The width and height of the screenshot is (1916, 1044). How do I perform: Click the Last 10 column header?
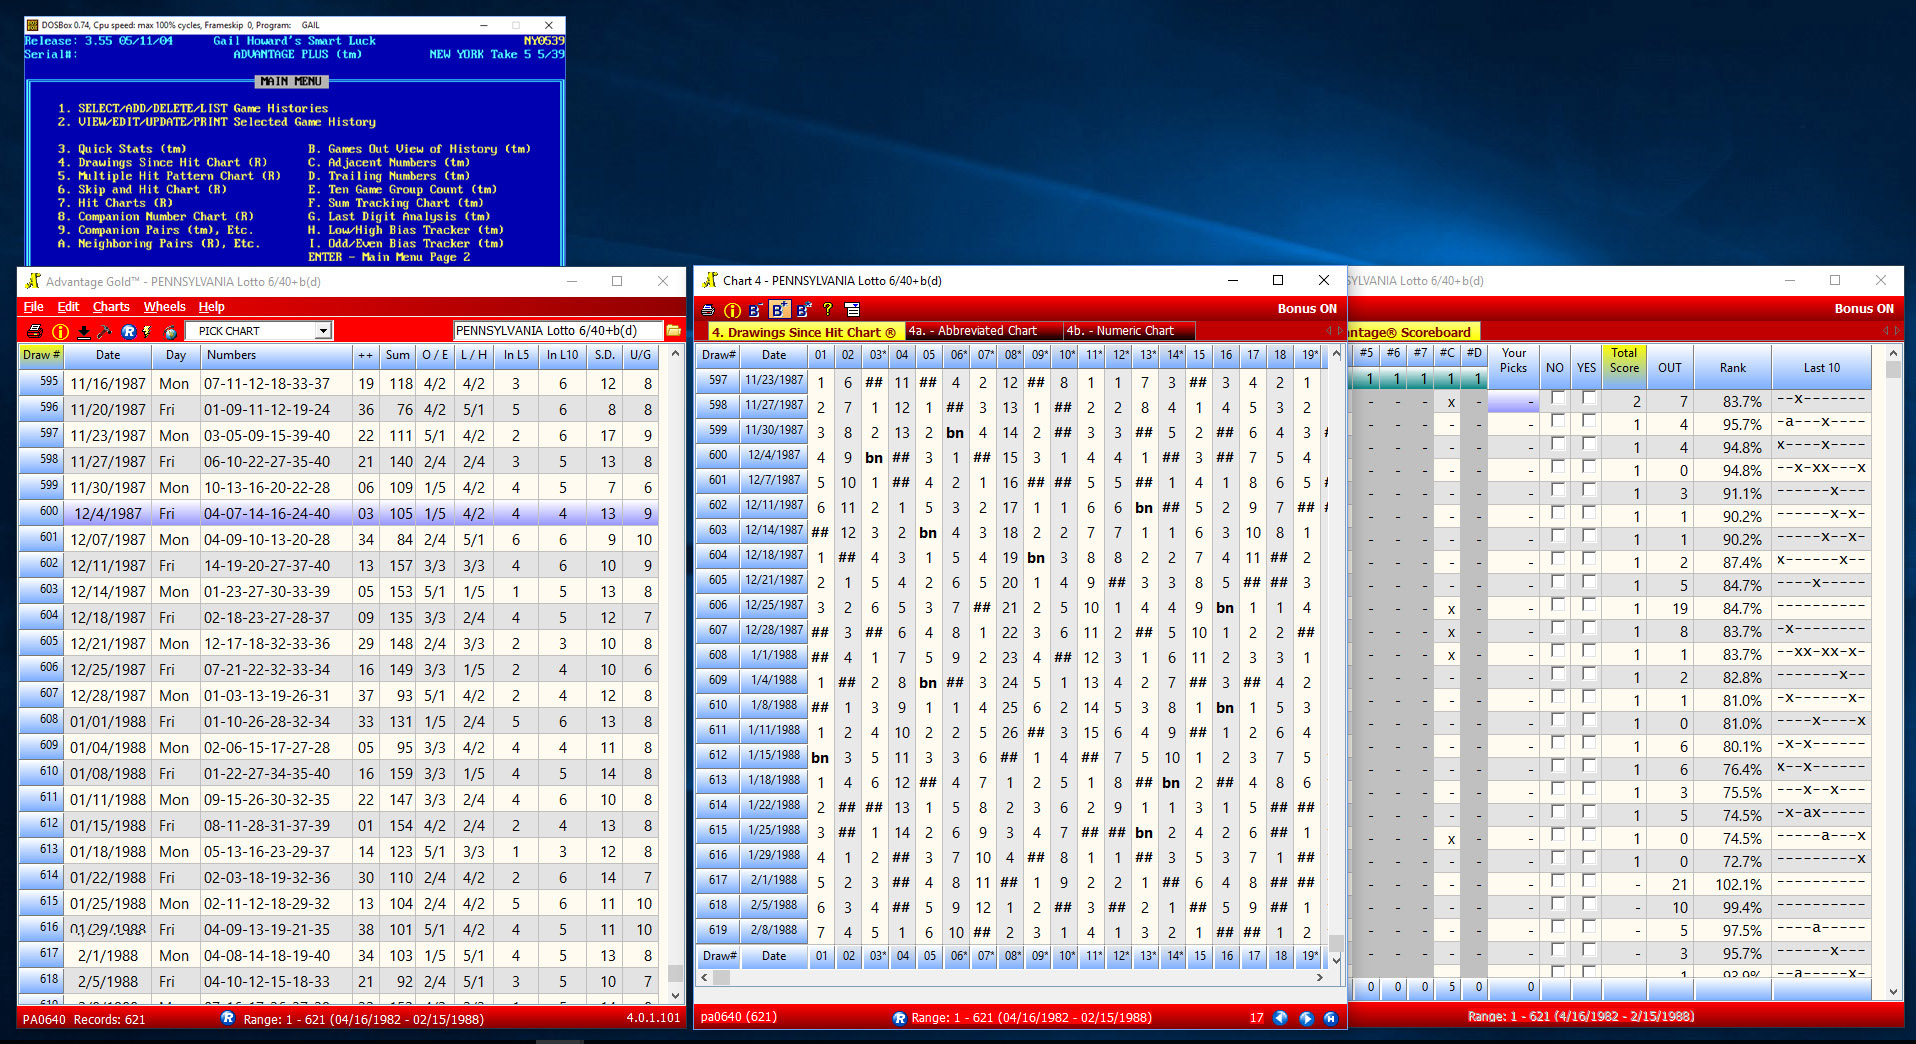tap(1821, 368)
